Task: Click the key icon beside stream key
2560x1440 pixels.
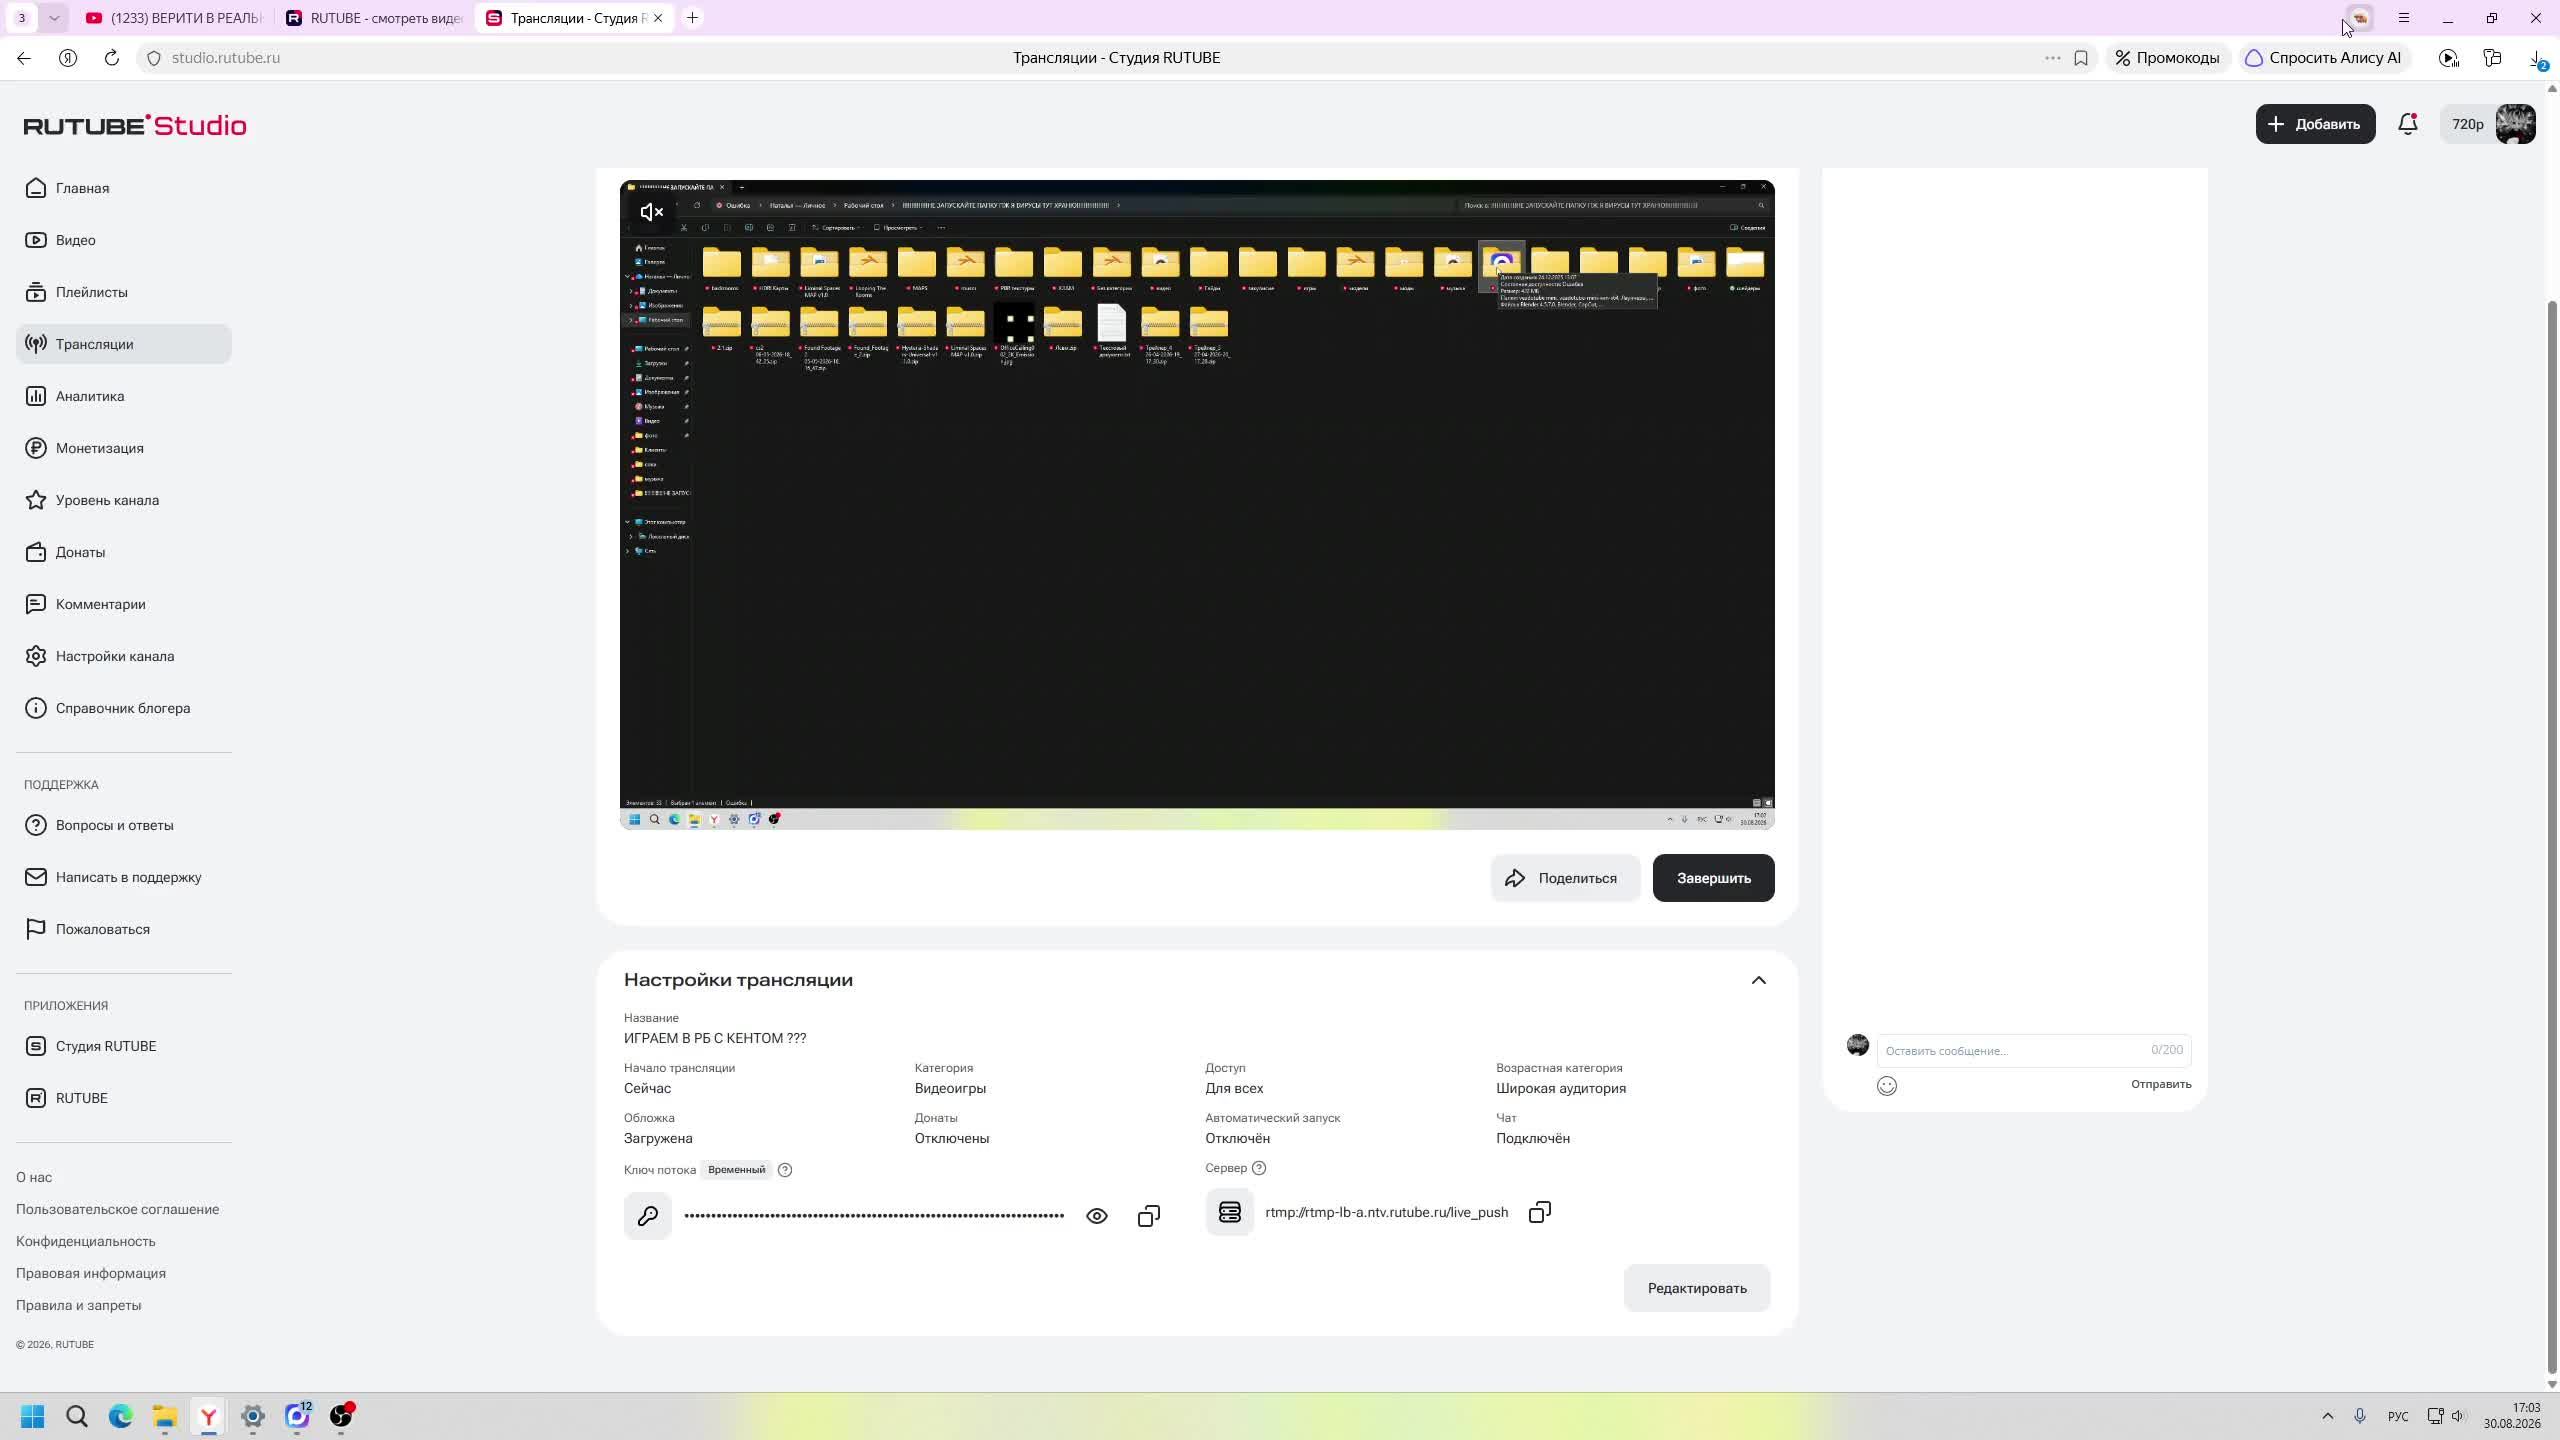Action: tap(648, 1216)
